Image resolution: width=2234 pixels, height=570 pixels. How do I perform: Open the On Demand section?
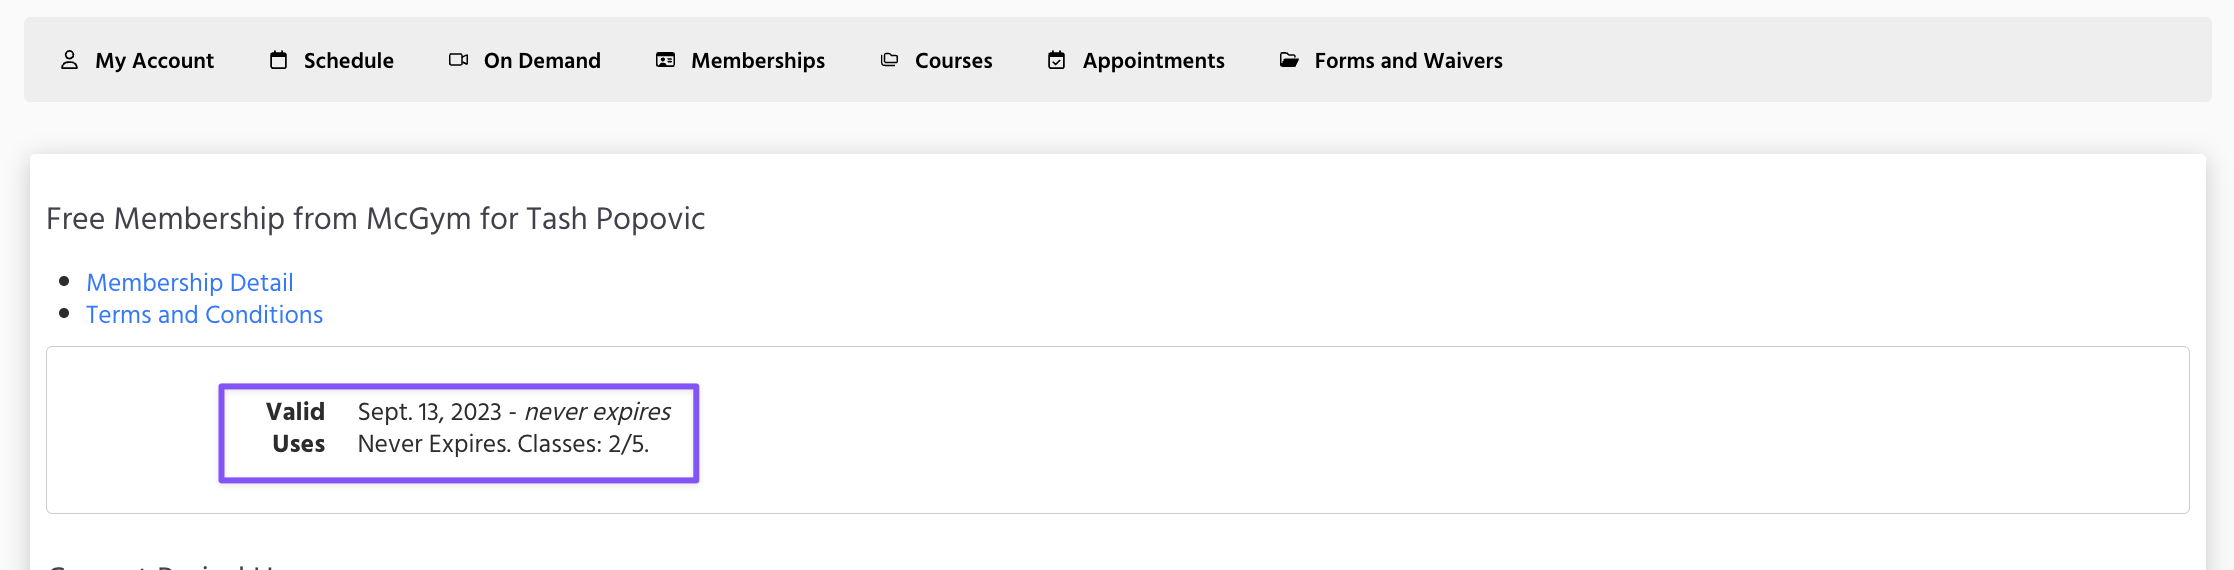click(x=542, y=61)
